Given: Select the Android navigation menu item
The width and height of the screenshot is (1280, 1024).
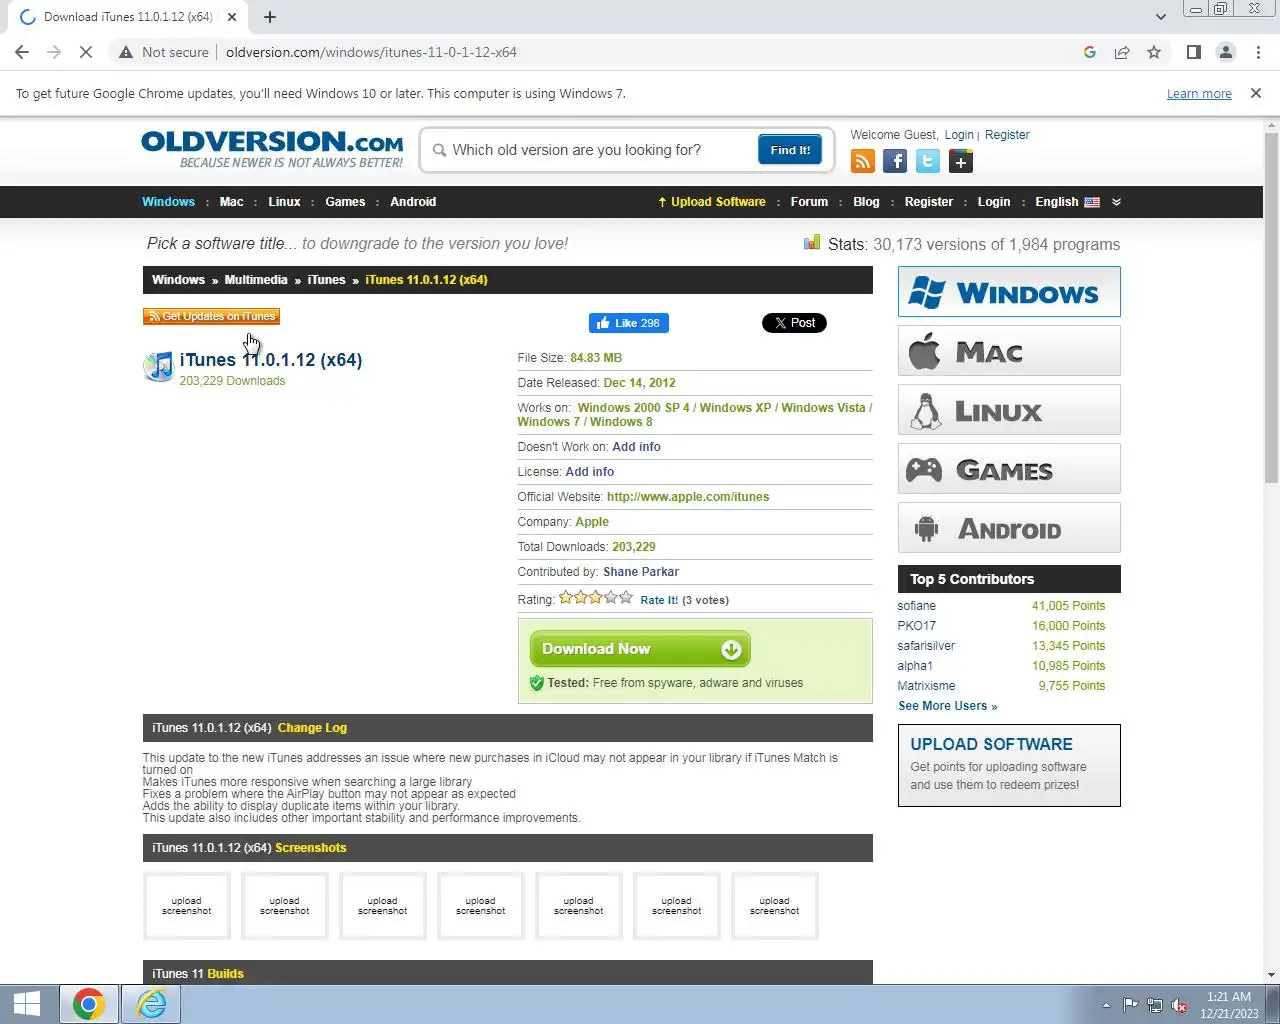Looking at the screenshot, I should tap(413, 202).
